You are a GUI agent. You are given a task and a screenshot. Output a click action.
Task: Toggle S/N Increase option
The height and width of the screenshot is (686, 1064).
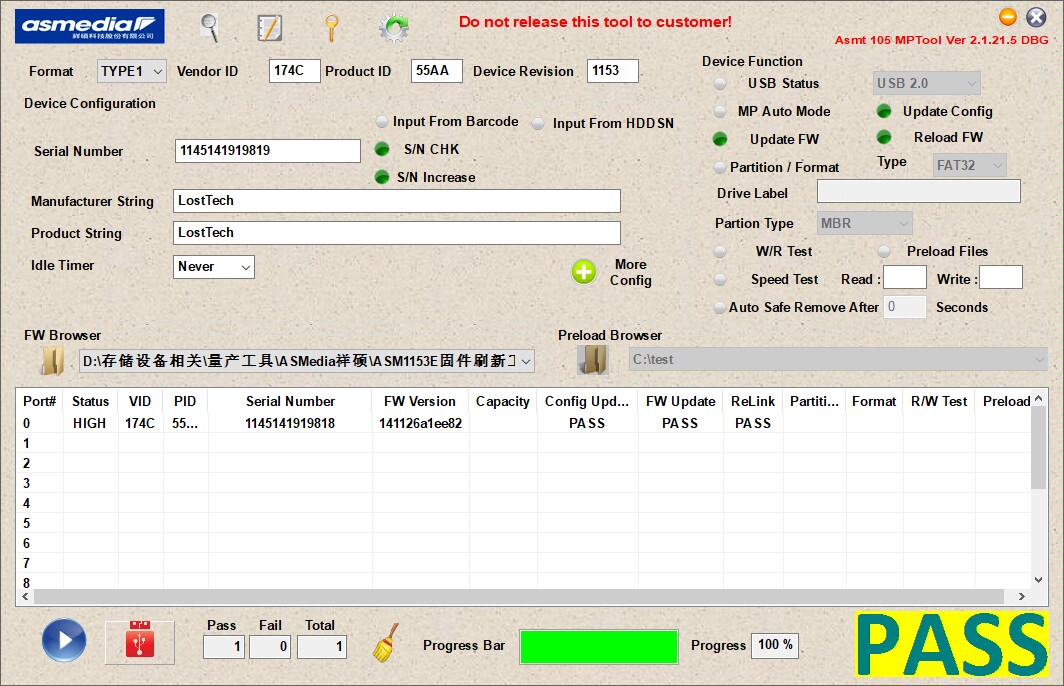[382, 177]
